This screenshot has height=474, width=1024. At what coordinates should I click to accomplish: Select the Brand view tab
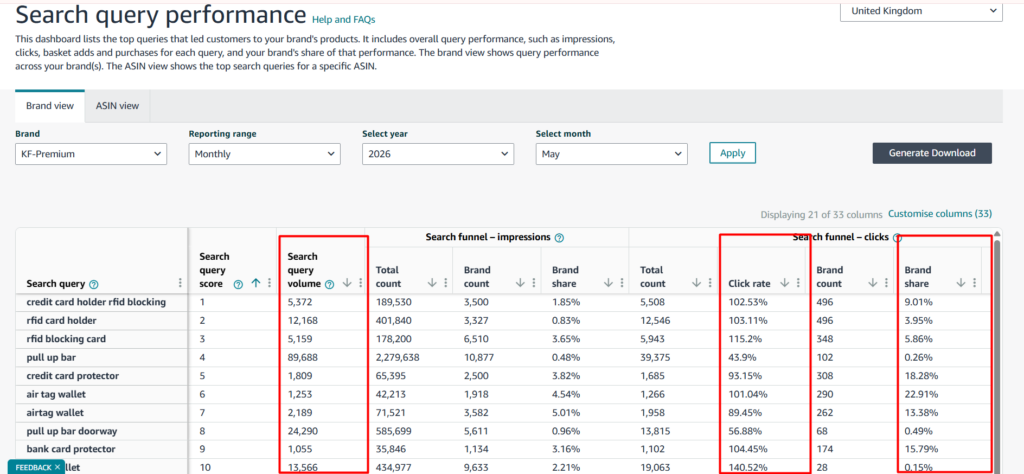coord(50,106)
